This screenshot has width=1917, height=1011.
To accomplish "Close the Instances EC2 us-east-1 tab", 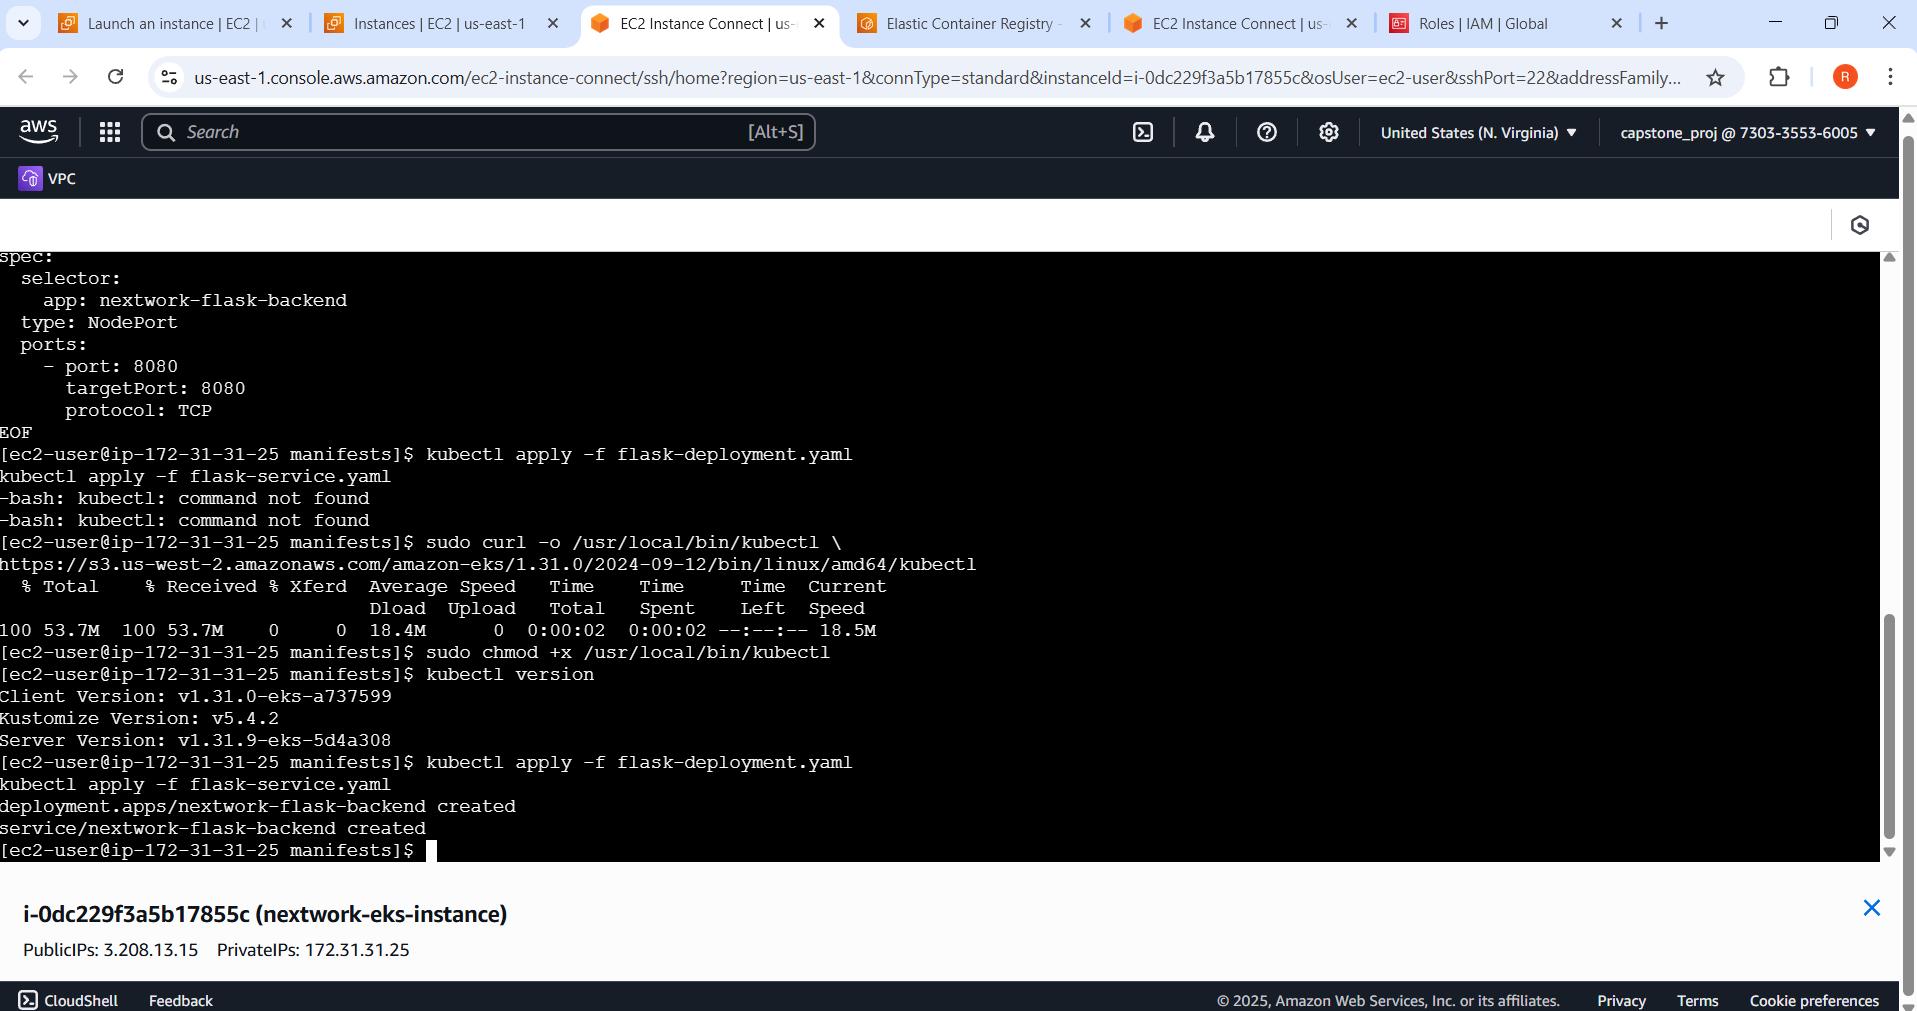I will (552, 23).
